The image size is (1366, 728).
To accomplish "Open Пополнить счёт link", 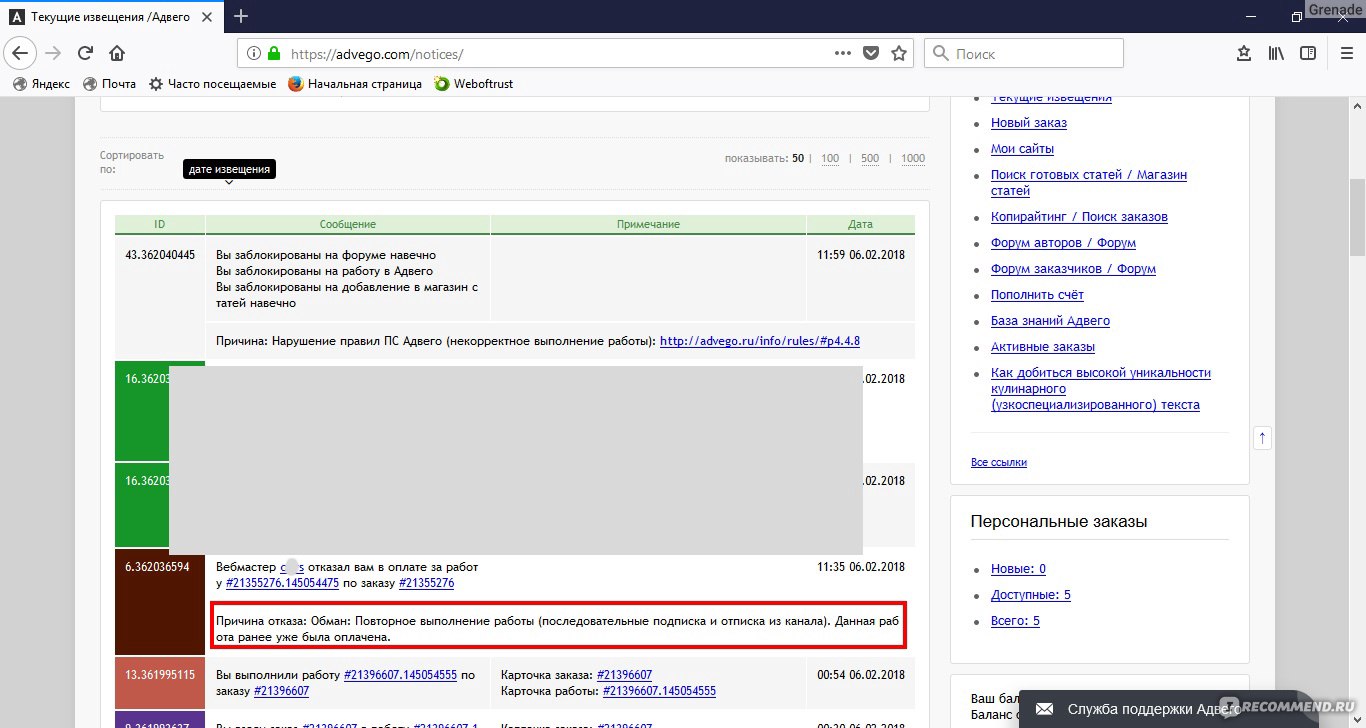I will point(1037,295).
